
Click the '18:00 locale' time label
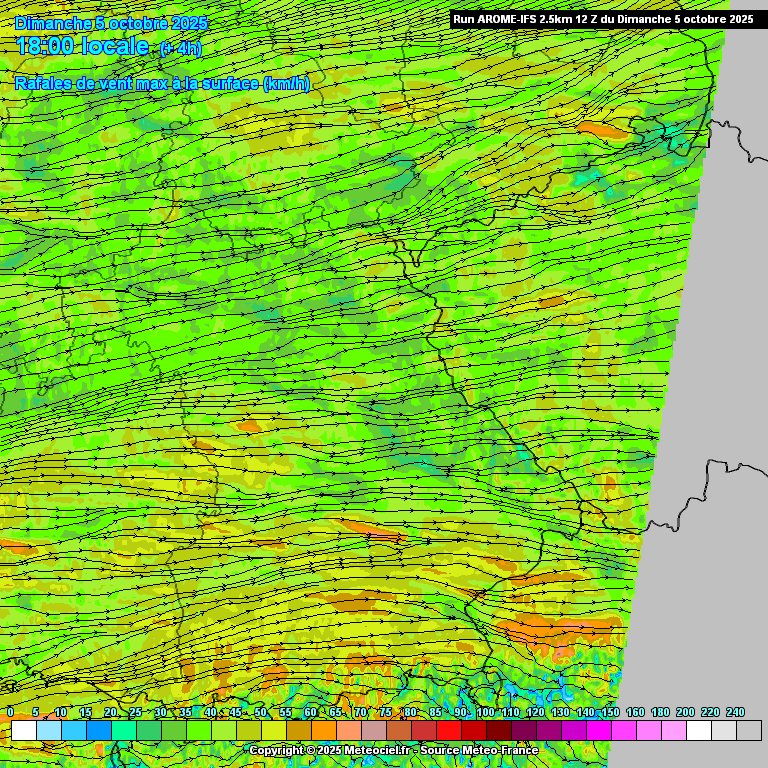coord(82,47)
